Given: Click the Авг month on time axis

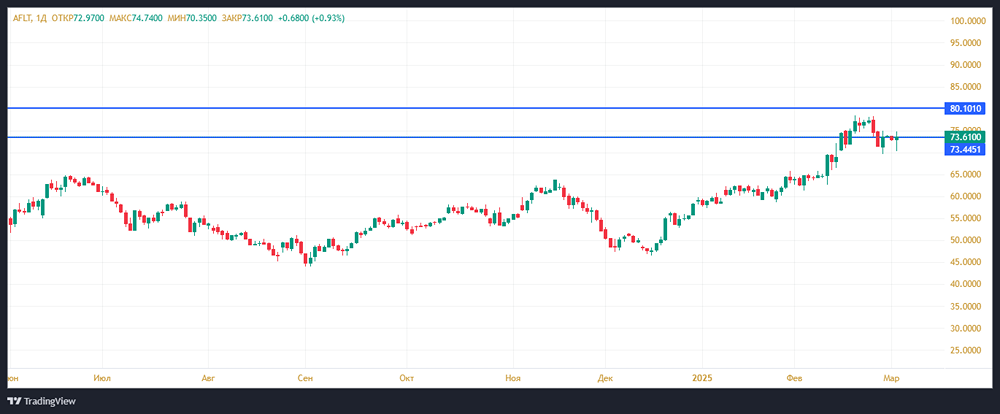Looking at the screenshot, I should tap(208, 378).
